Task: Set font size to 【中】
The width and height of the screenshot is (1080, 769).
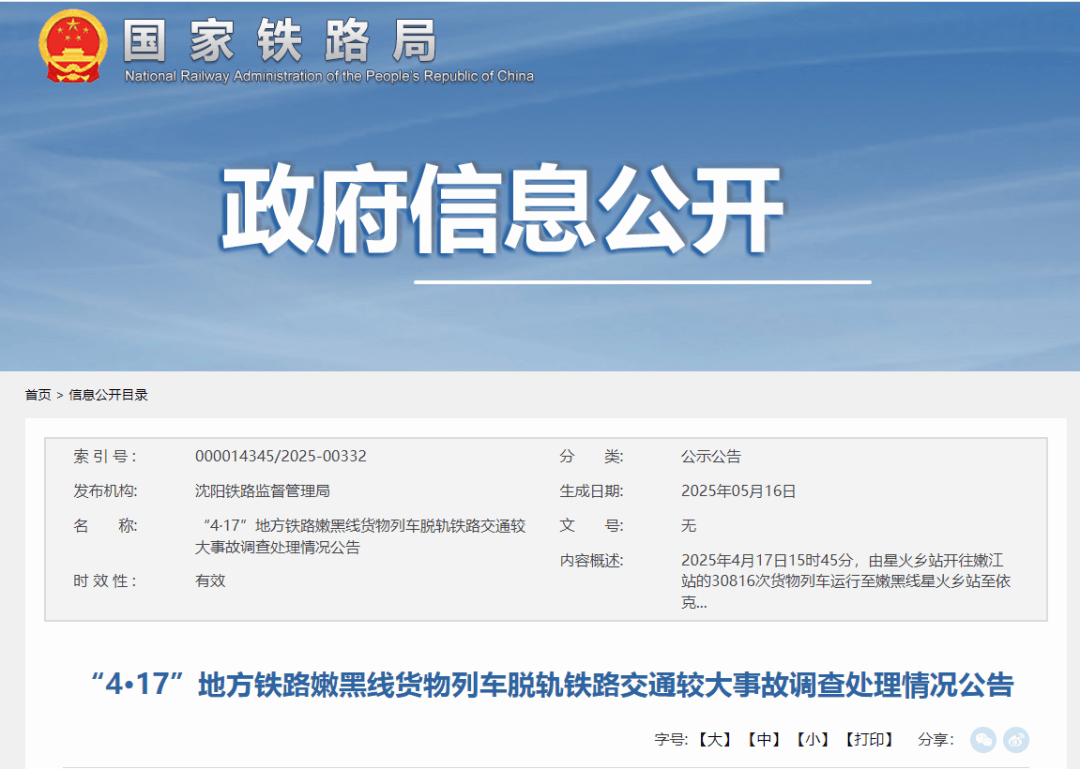Action: (764, 739)
